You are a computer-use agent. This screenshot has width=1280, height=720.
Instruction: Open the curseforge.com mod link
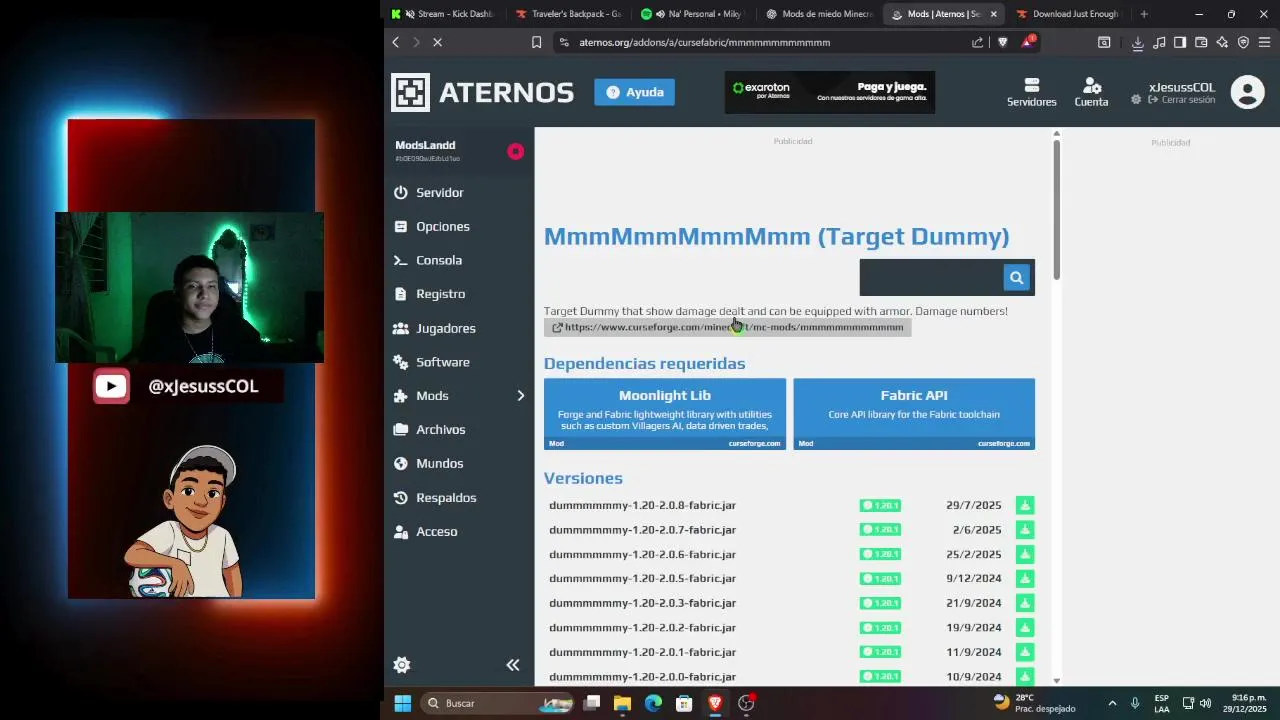click(x=727, y=327)
